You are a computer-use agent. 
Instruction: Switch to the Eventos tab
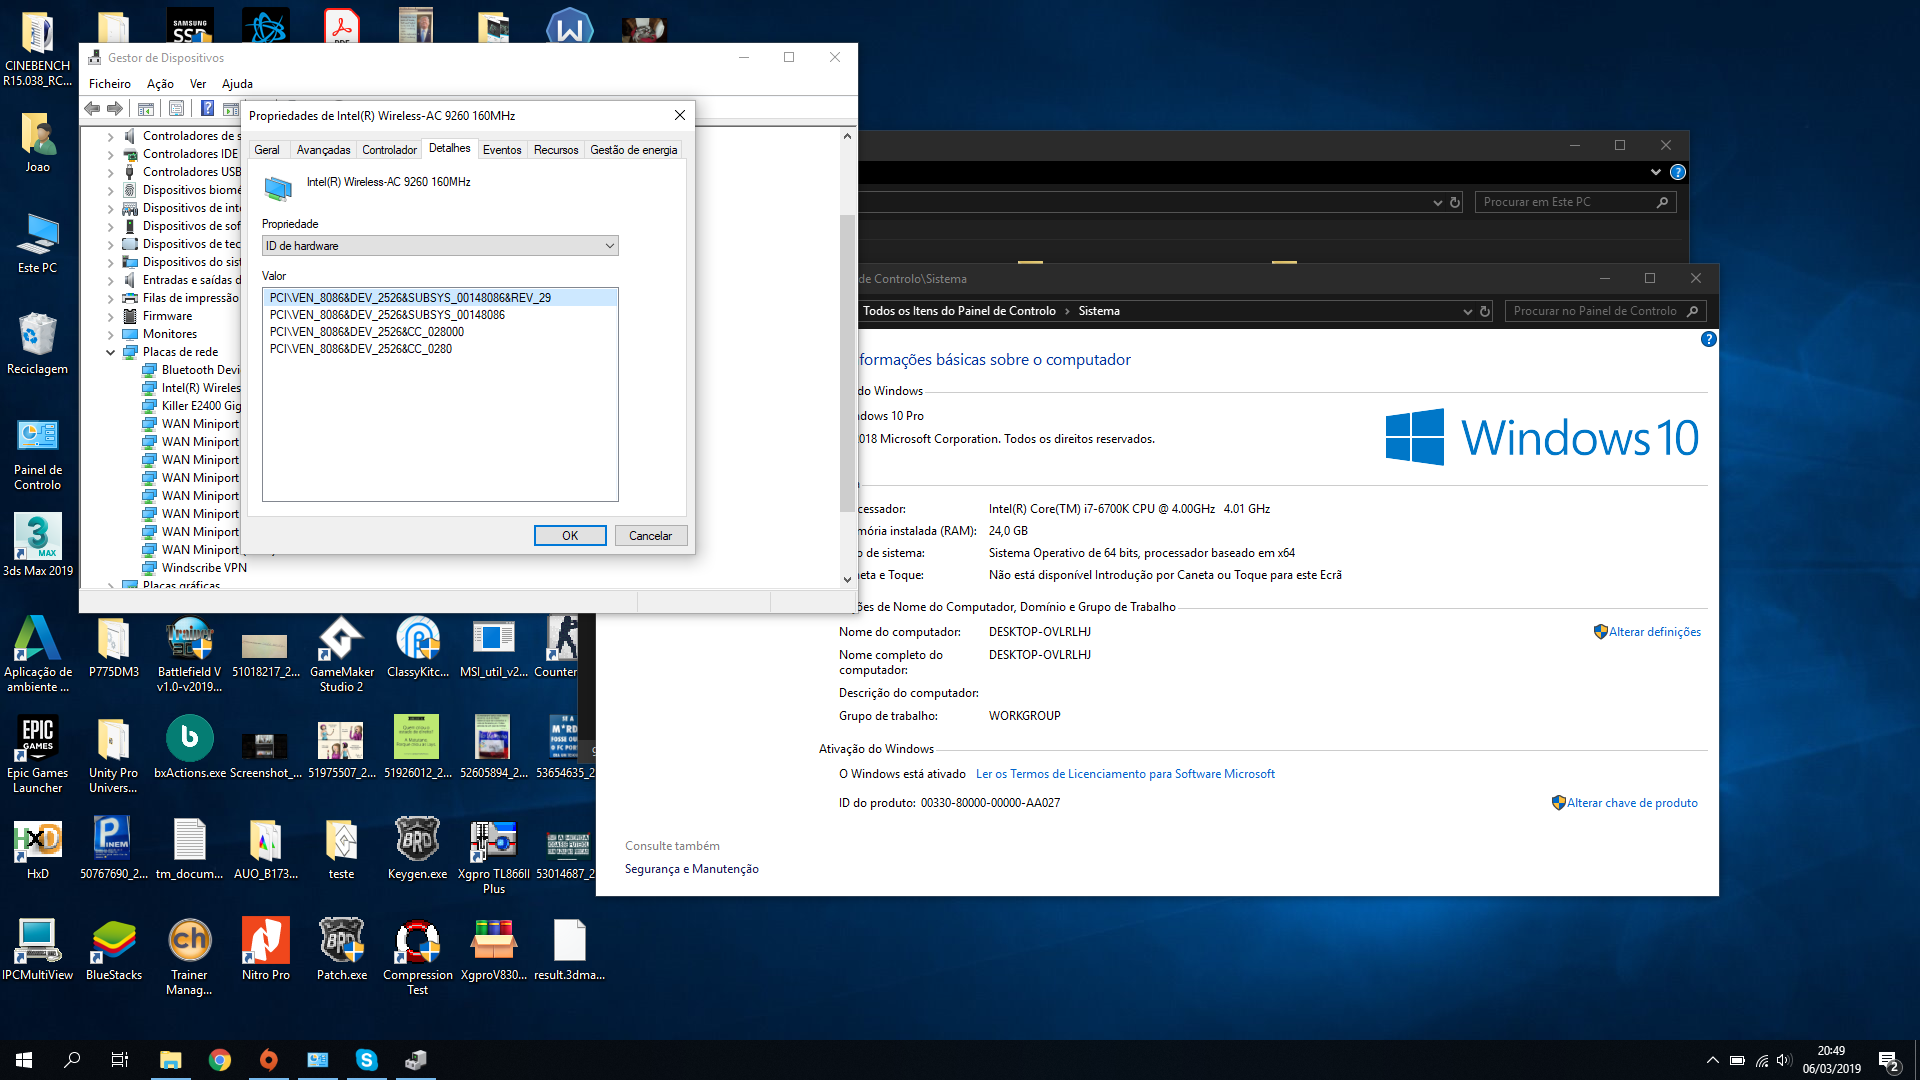click(502, 150)
